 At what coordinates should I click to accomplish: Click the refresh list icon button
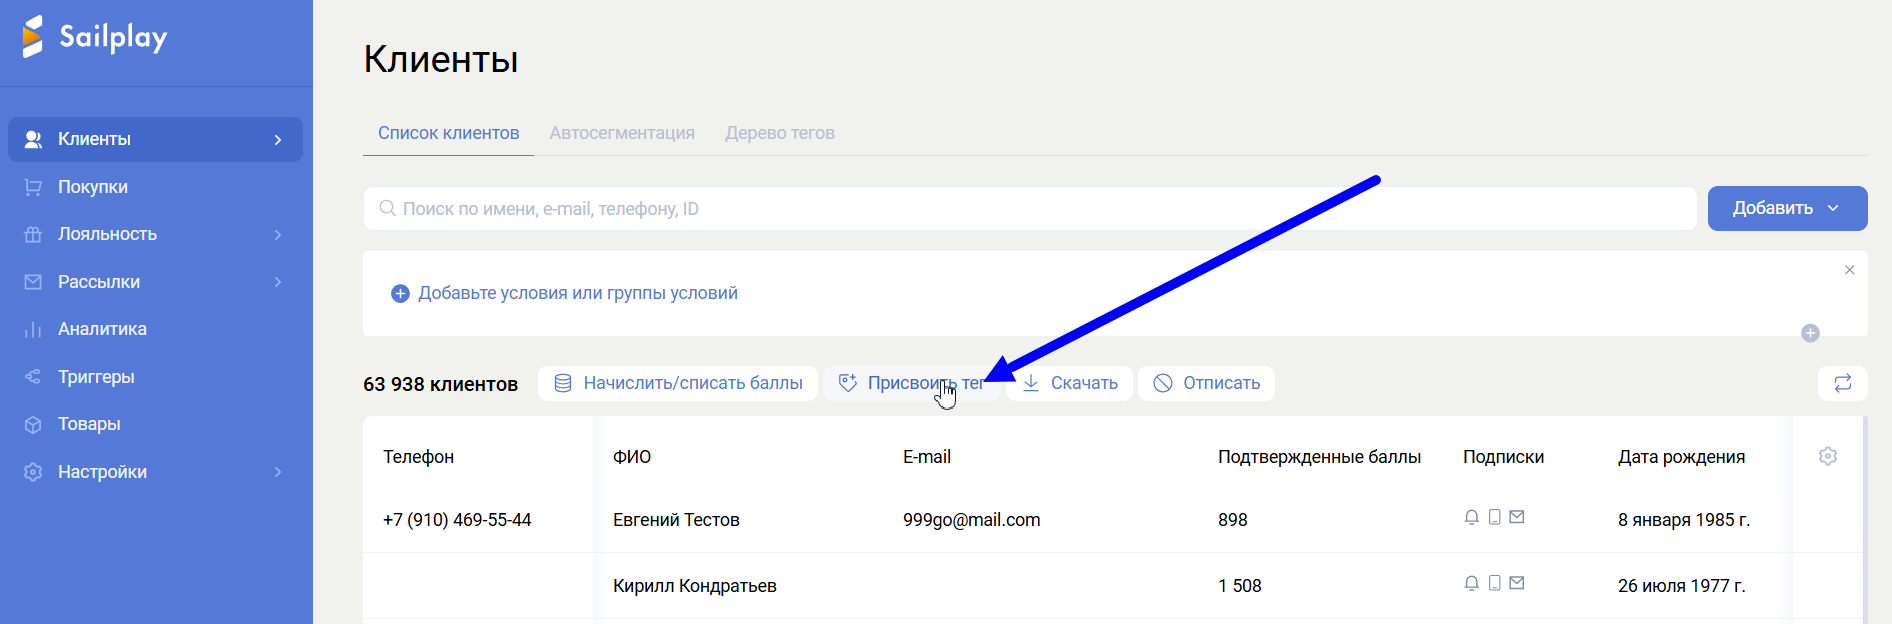1842,383
